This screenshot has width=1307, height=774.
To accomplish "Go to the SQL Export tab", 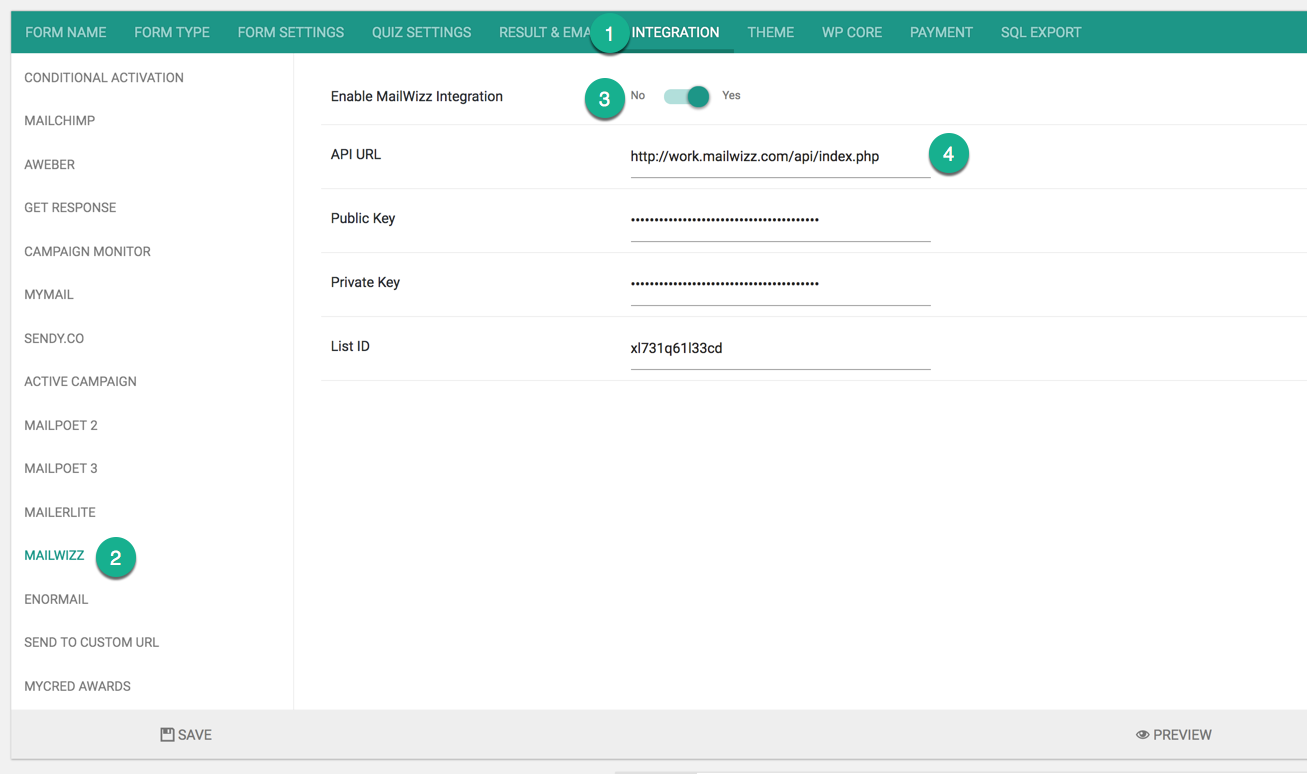I will point(1041,32).
